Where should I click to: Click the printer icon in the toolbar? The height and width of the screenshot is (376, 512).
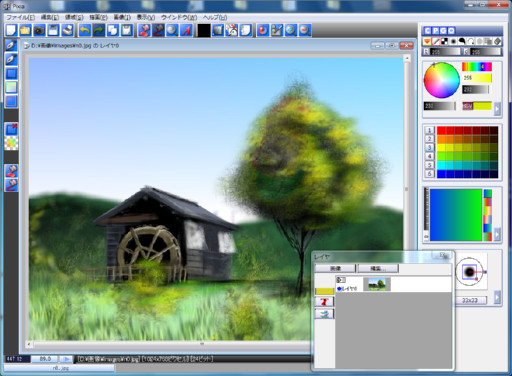pyautogui.click(x=68, y=30)
